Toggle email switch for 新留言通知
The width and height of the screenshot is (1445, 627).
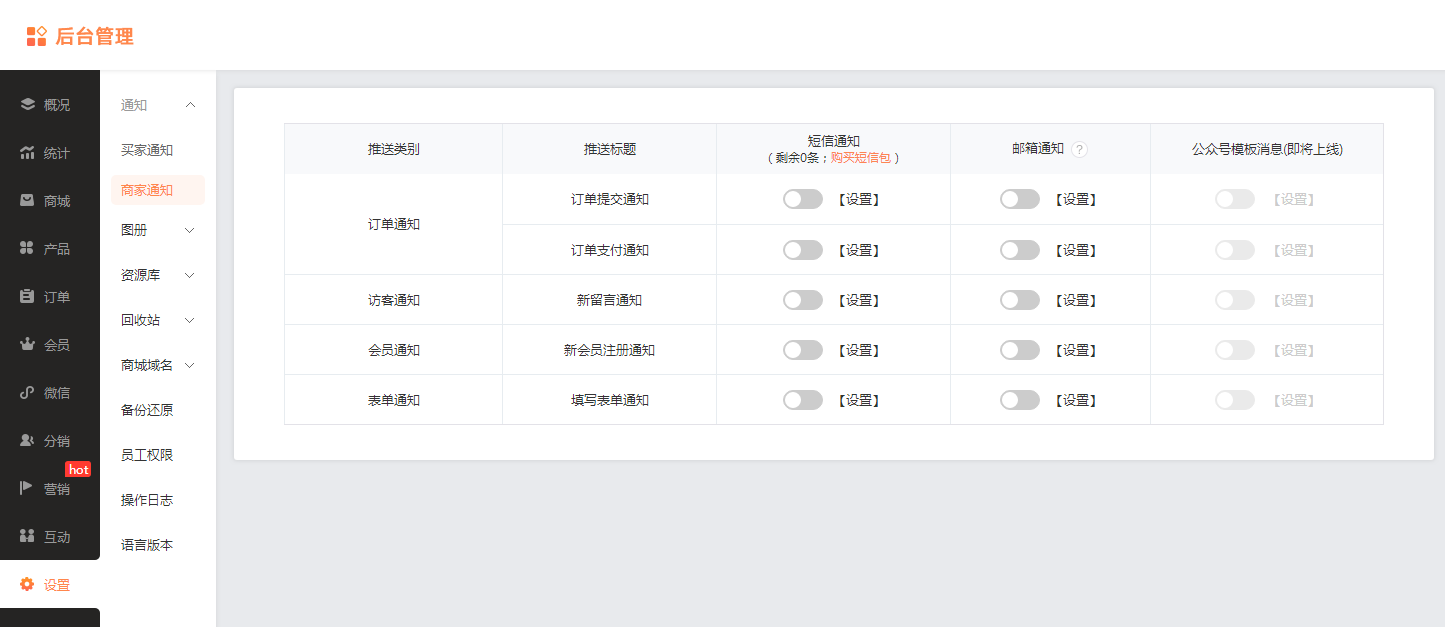[1020, 299]
